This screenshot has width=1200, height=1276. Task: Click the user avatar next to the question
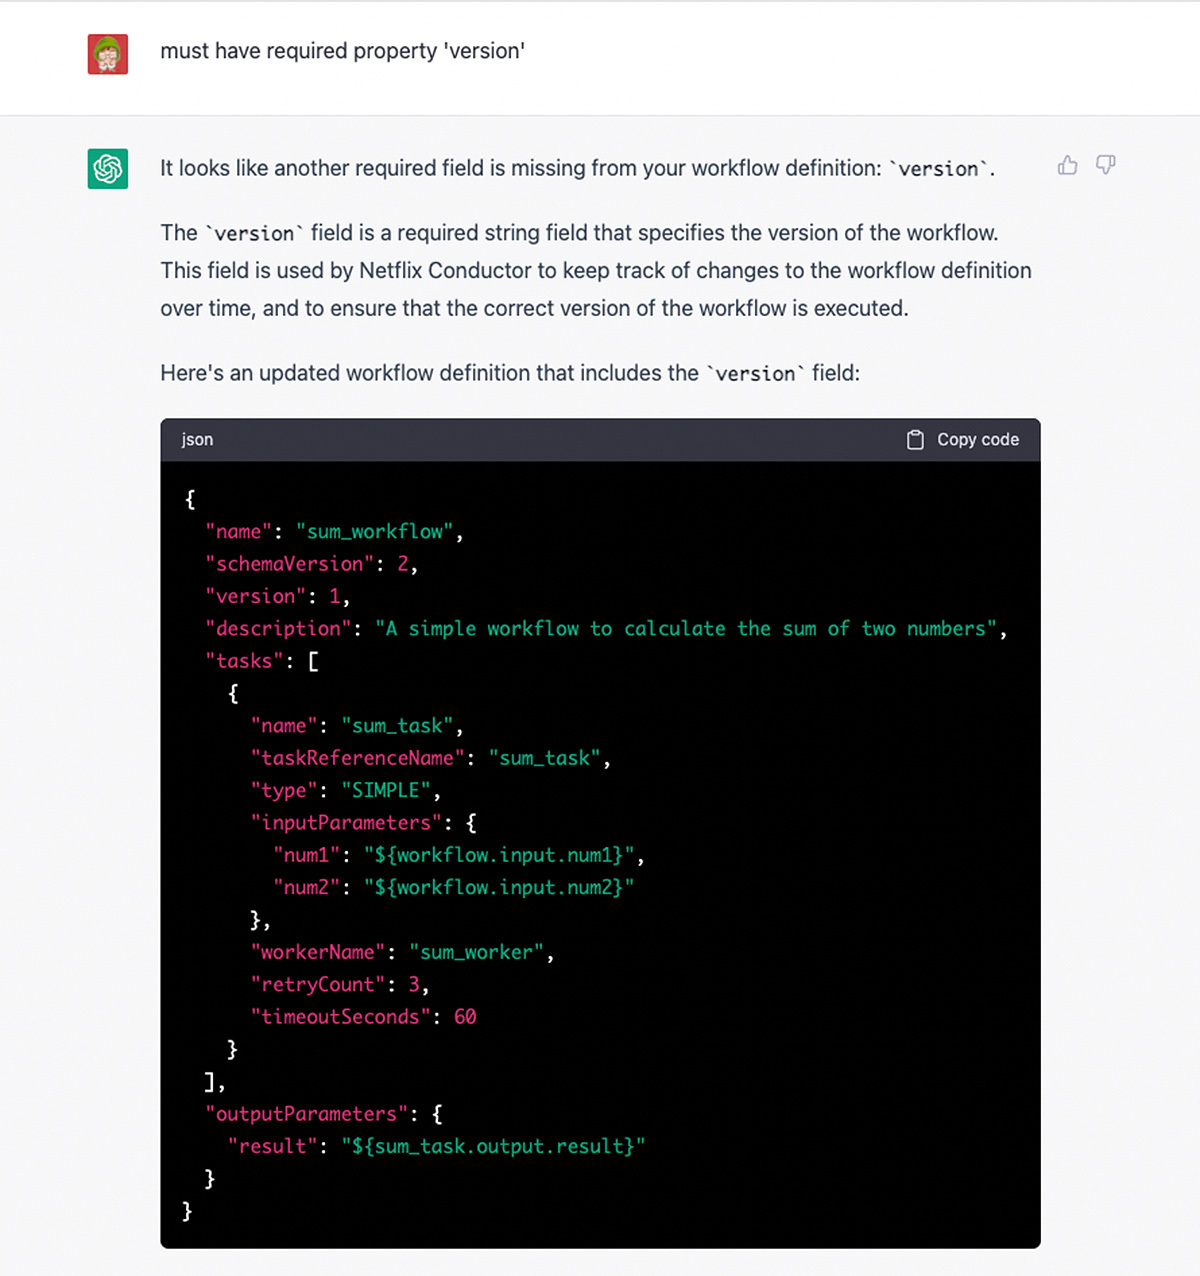point(108,55)
